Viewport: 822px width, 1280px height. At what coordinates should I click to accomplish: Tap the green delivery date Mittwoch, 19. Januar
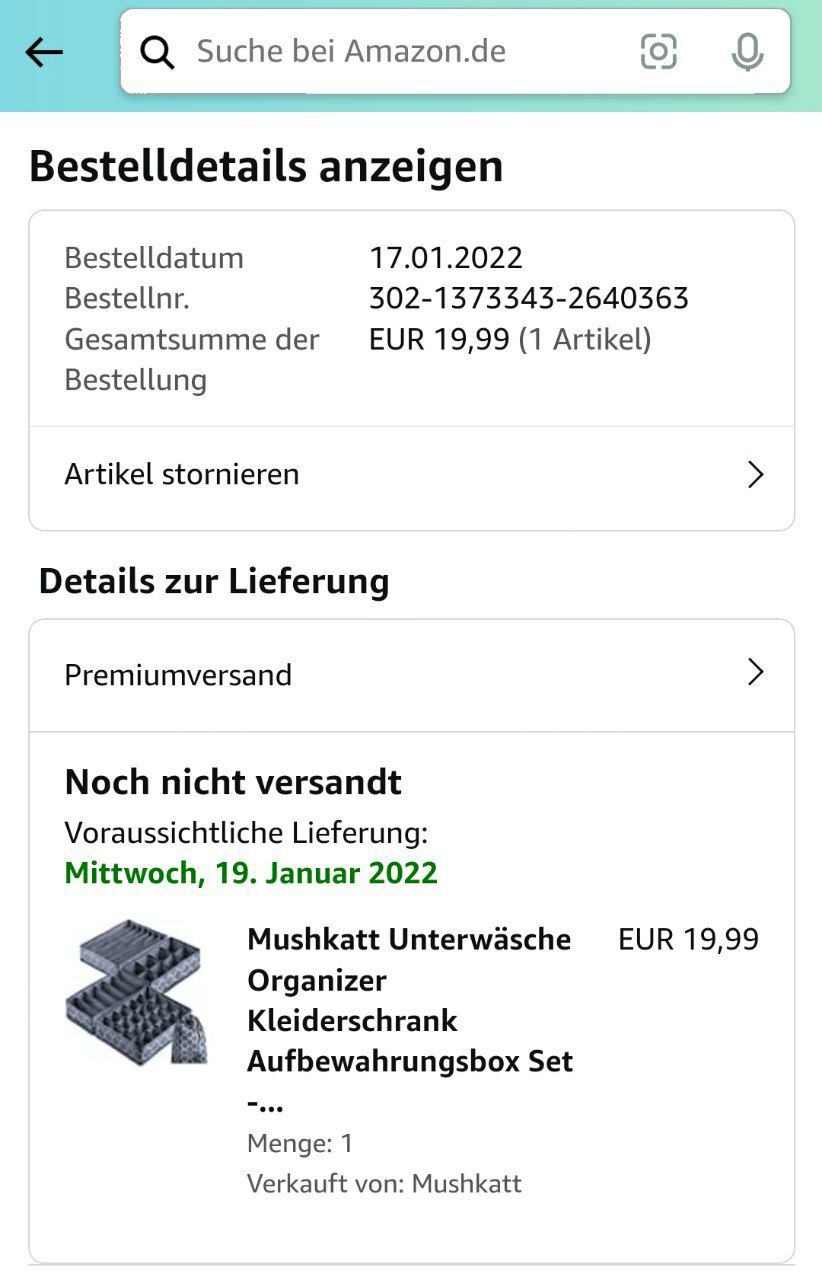[x=251, y=873]
